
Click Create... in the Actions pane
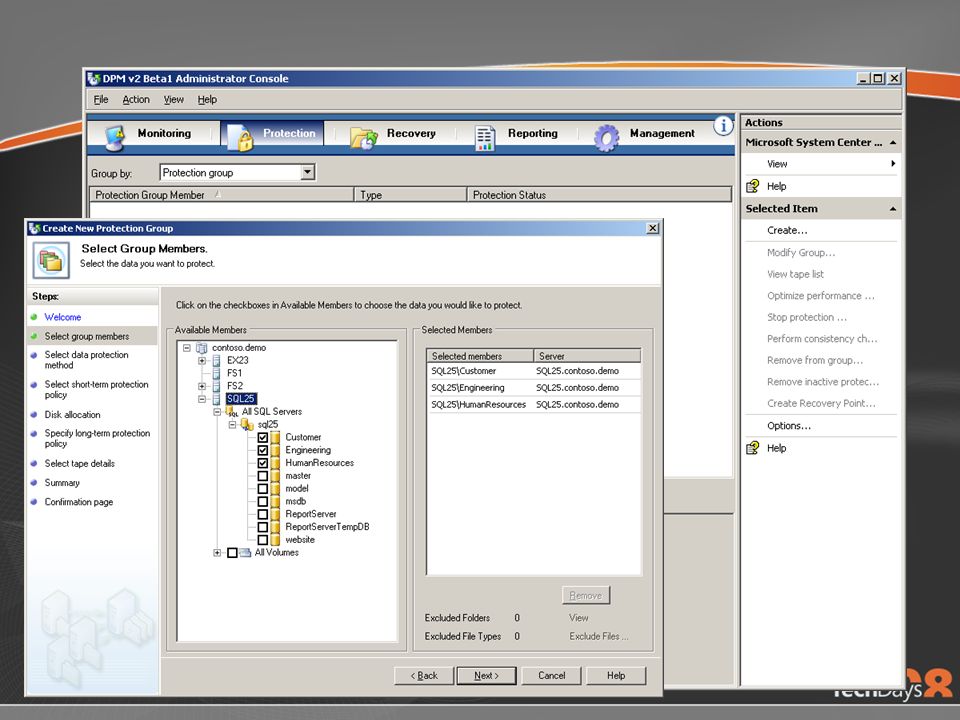(x=787, y=230)
